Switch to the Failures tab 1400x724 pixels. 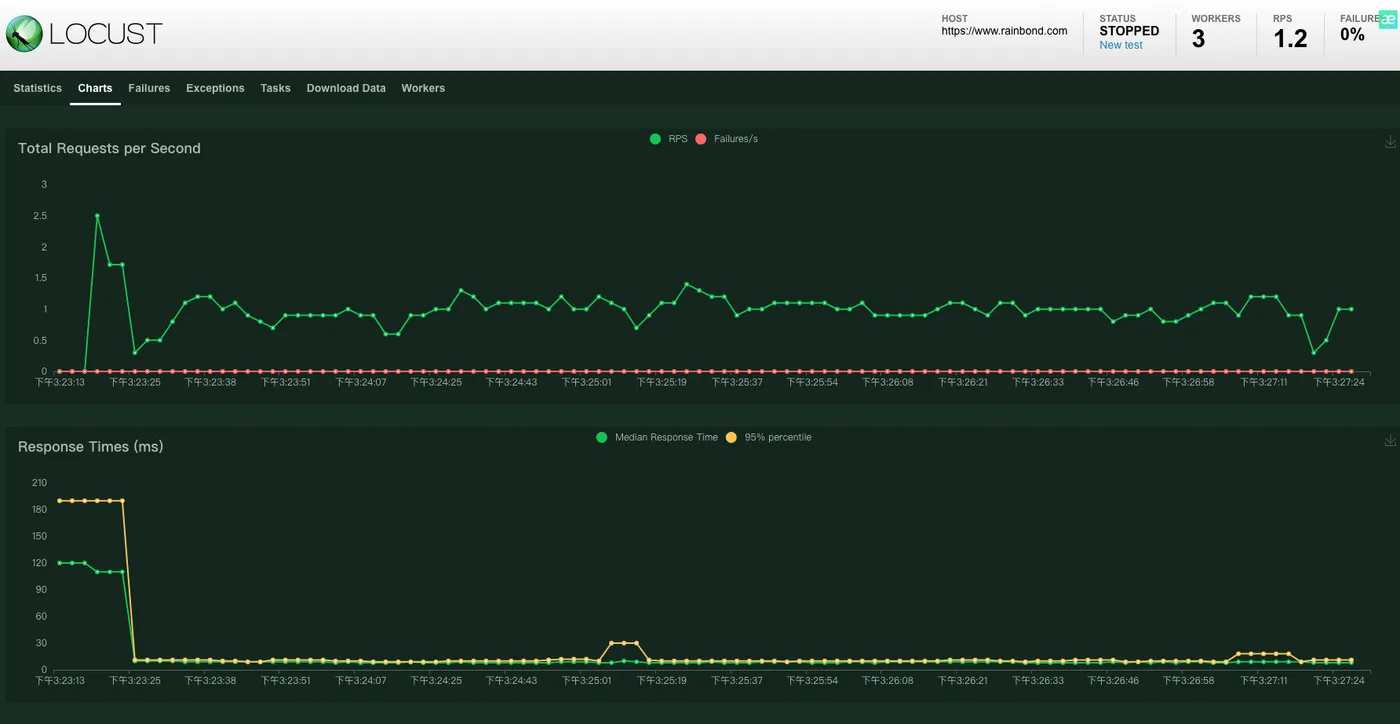pos(149,88)
